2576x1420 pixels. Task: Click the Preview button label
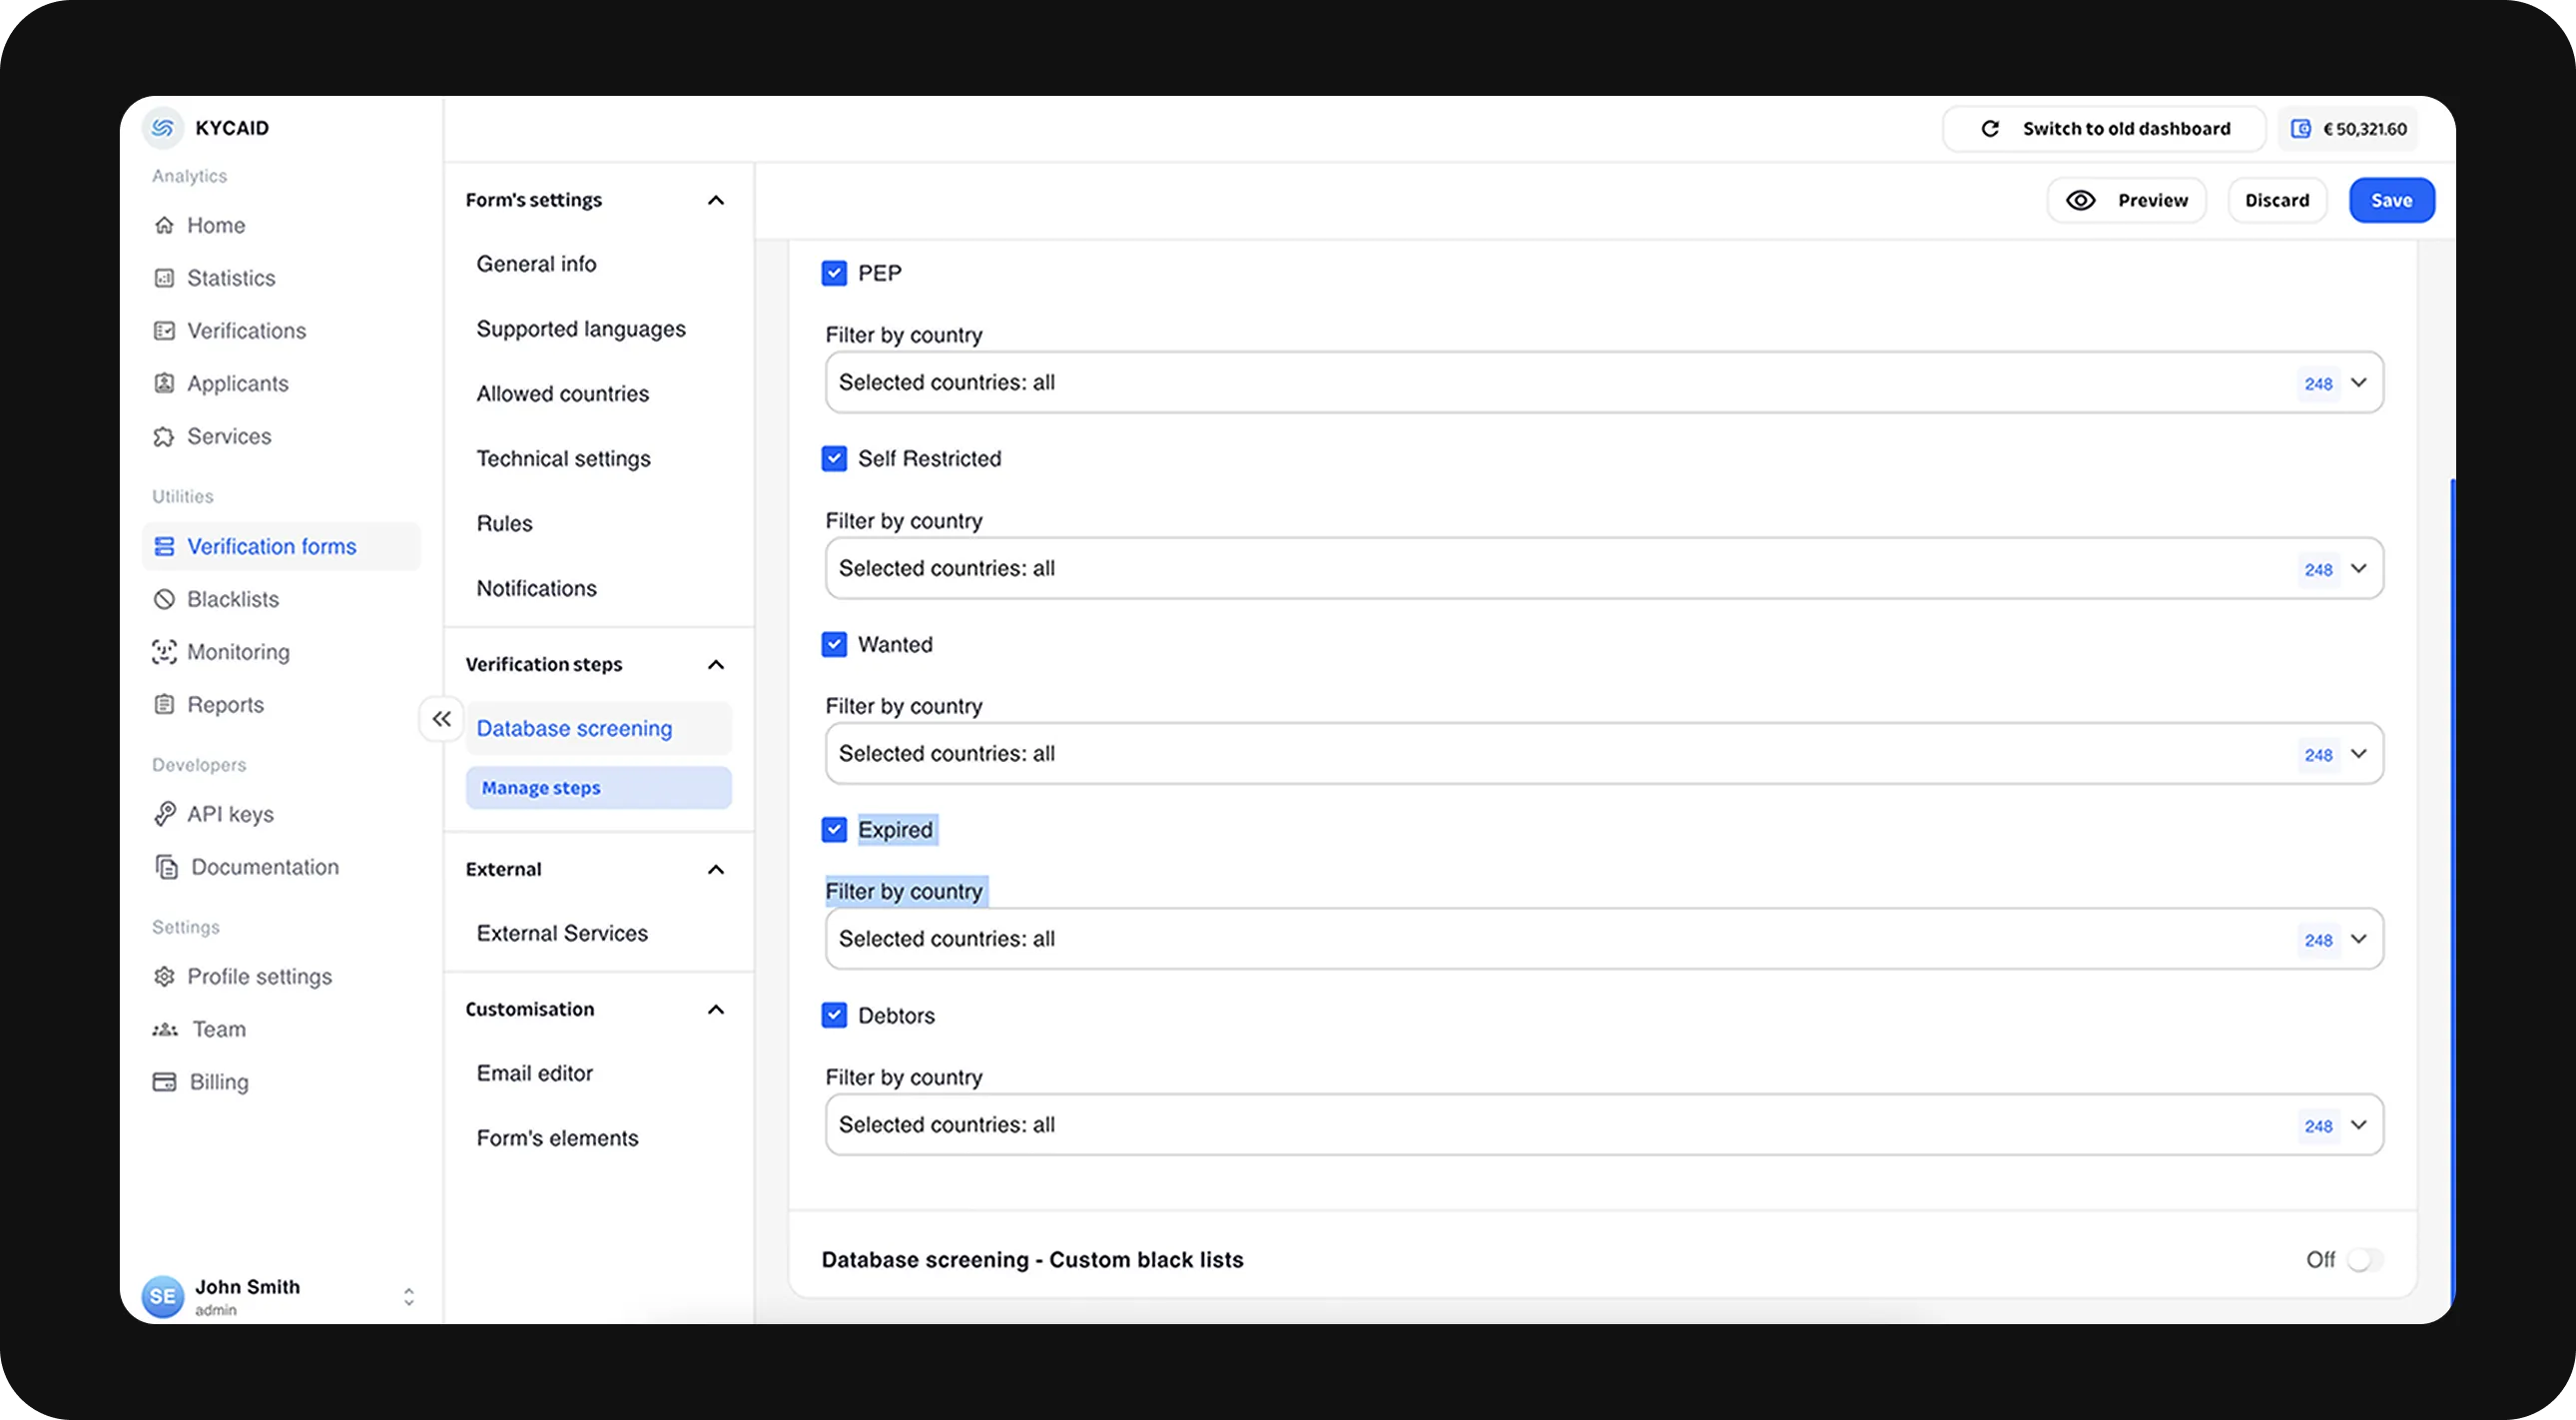pyautogui.click(x=2153, y=201)
